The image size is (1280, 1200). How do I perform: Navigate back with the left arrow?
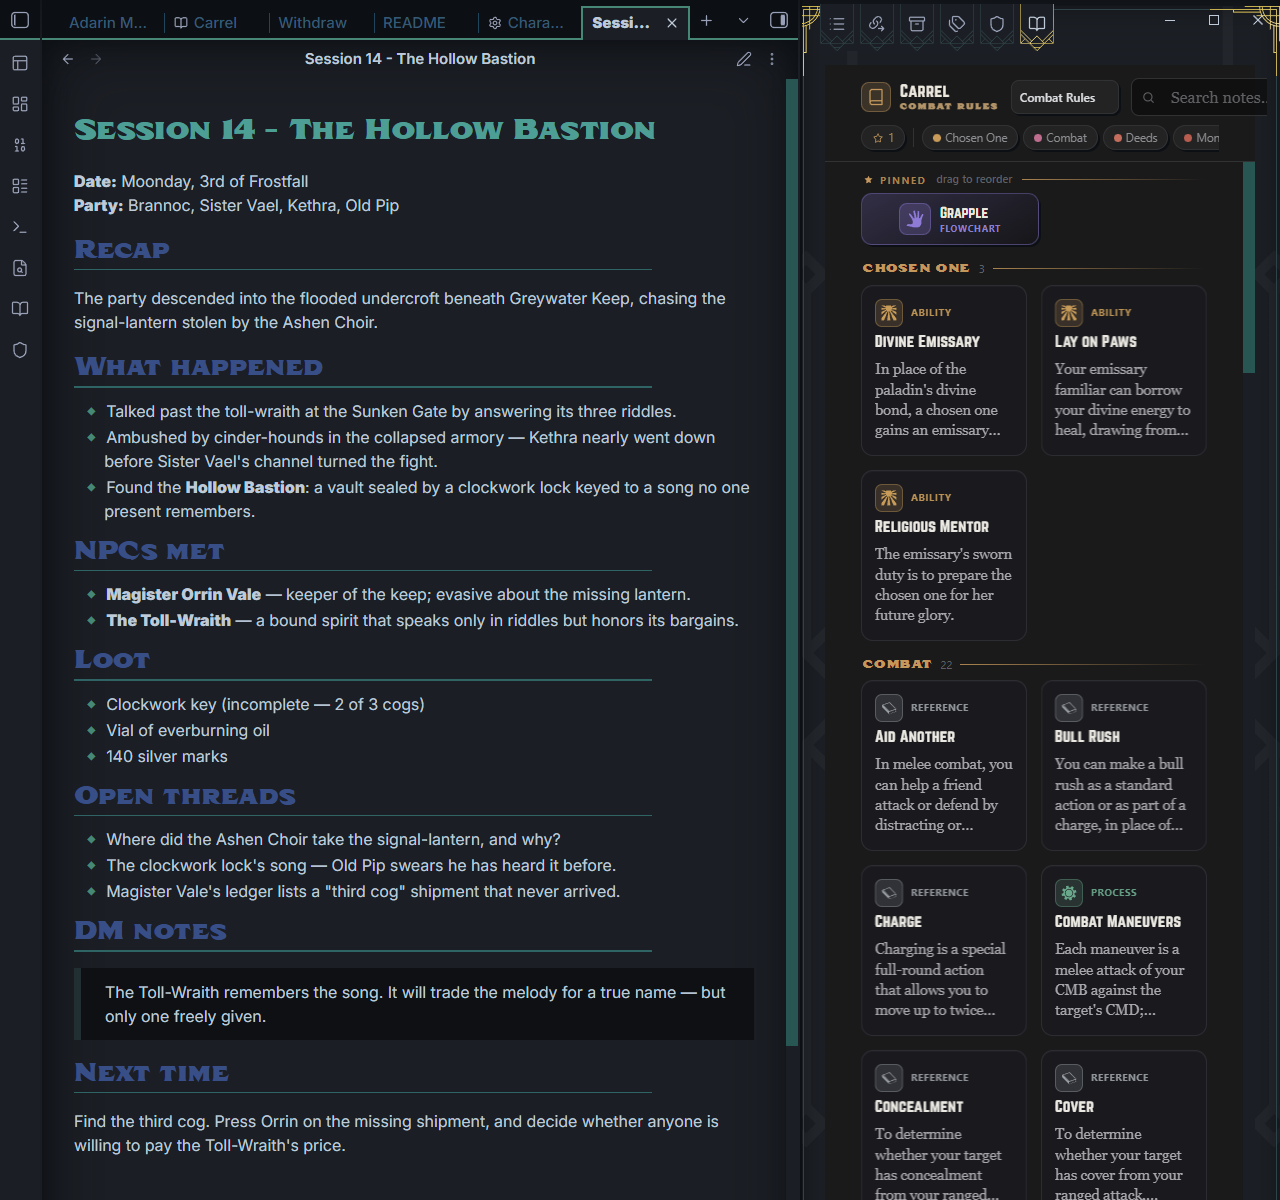(68, 59)
